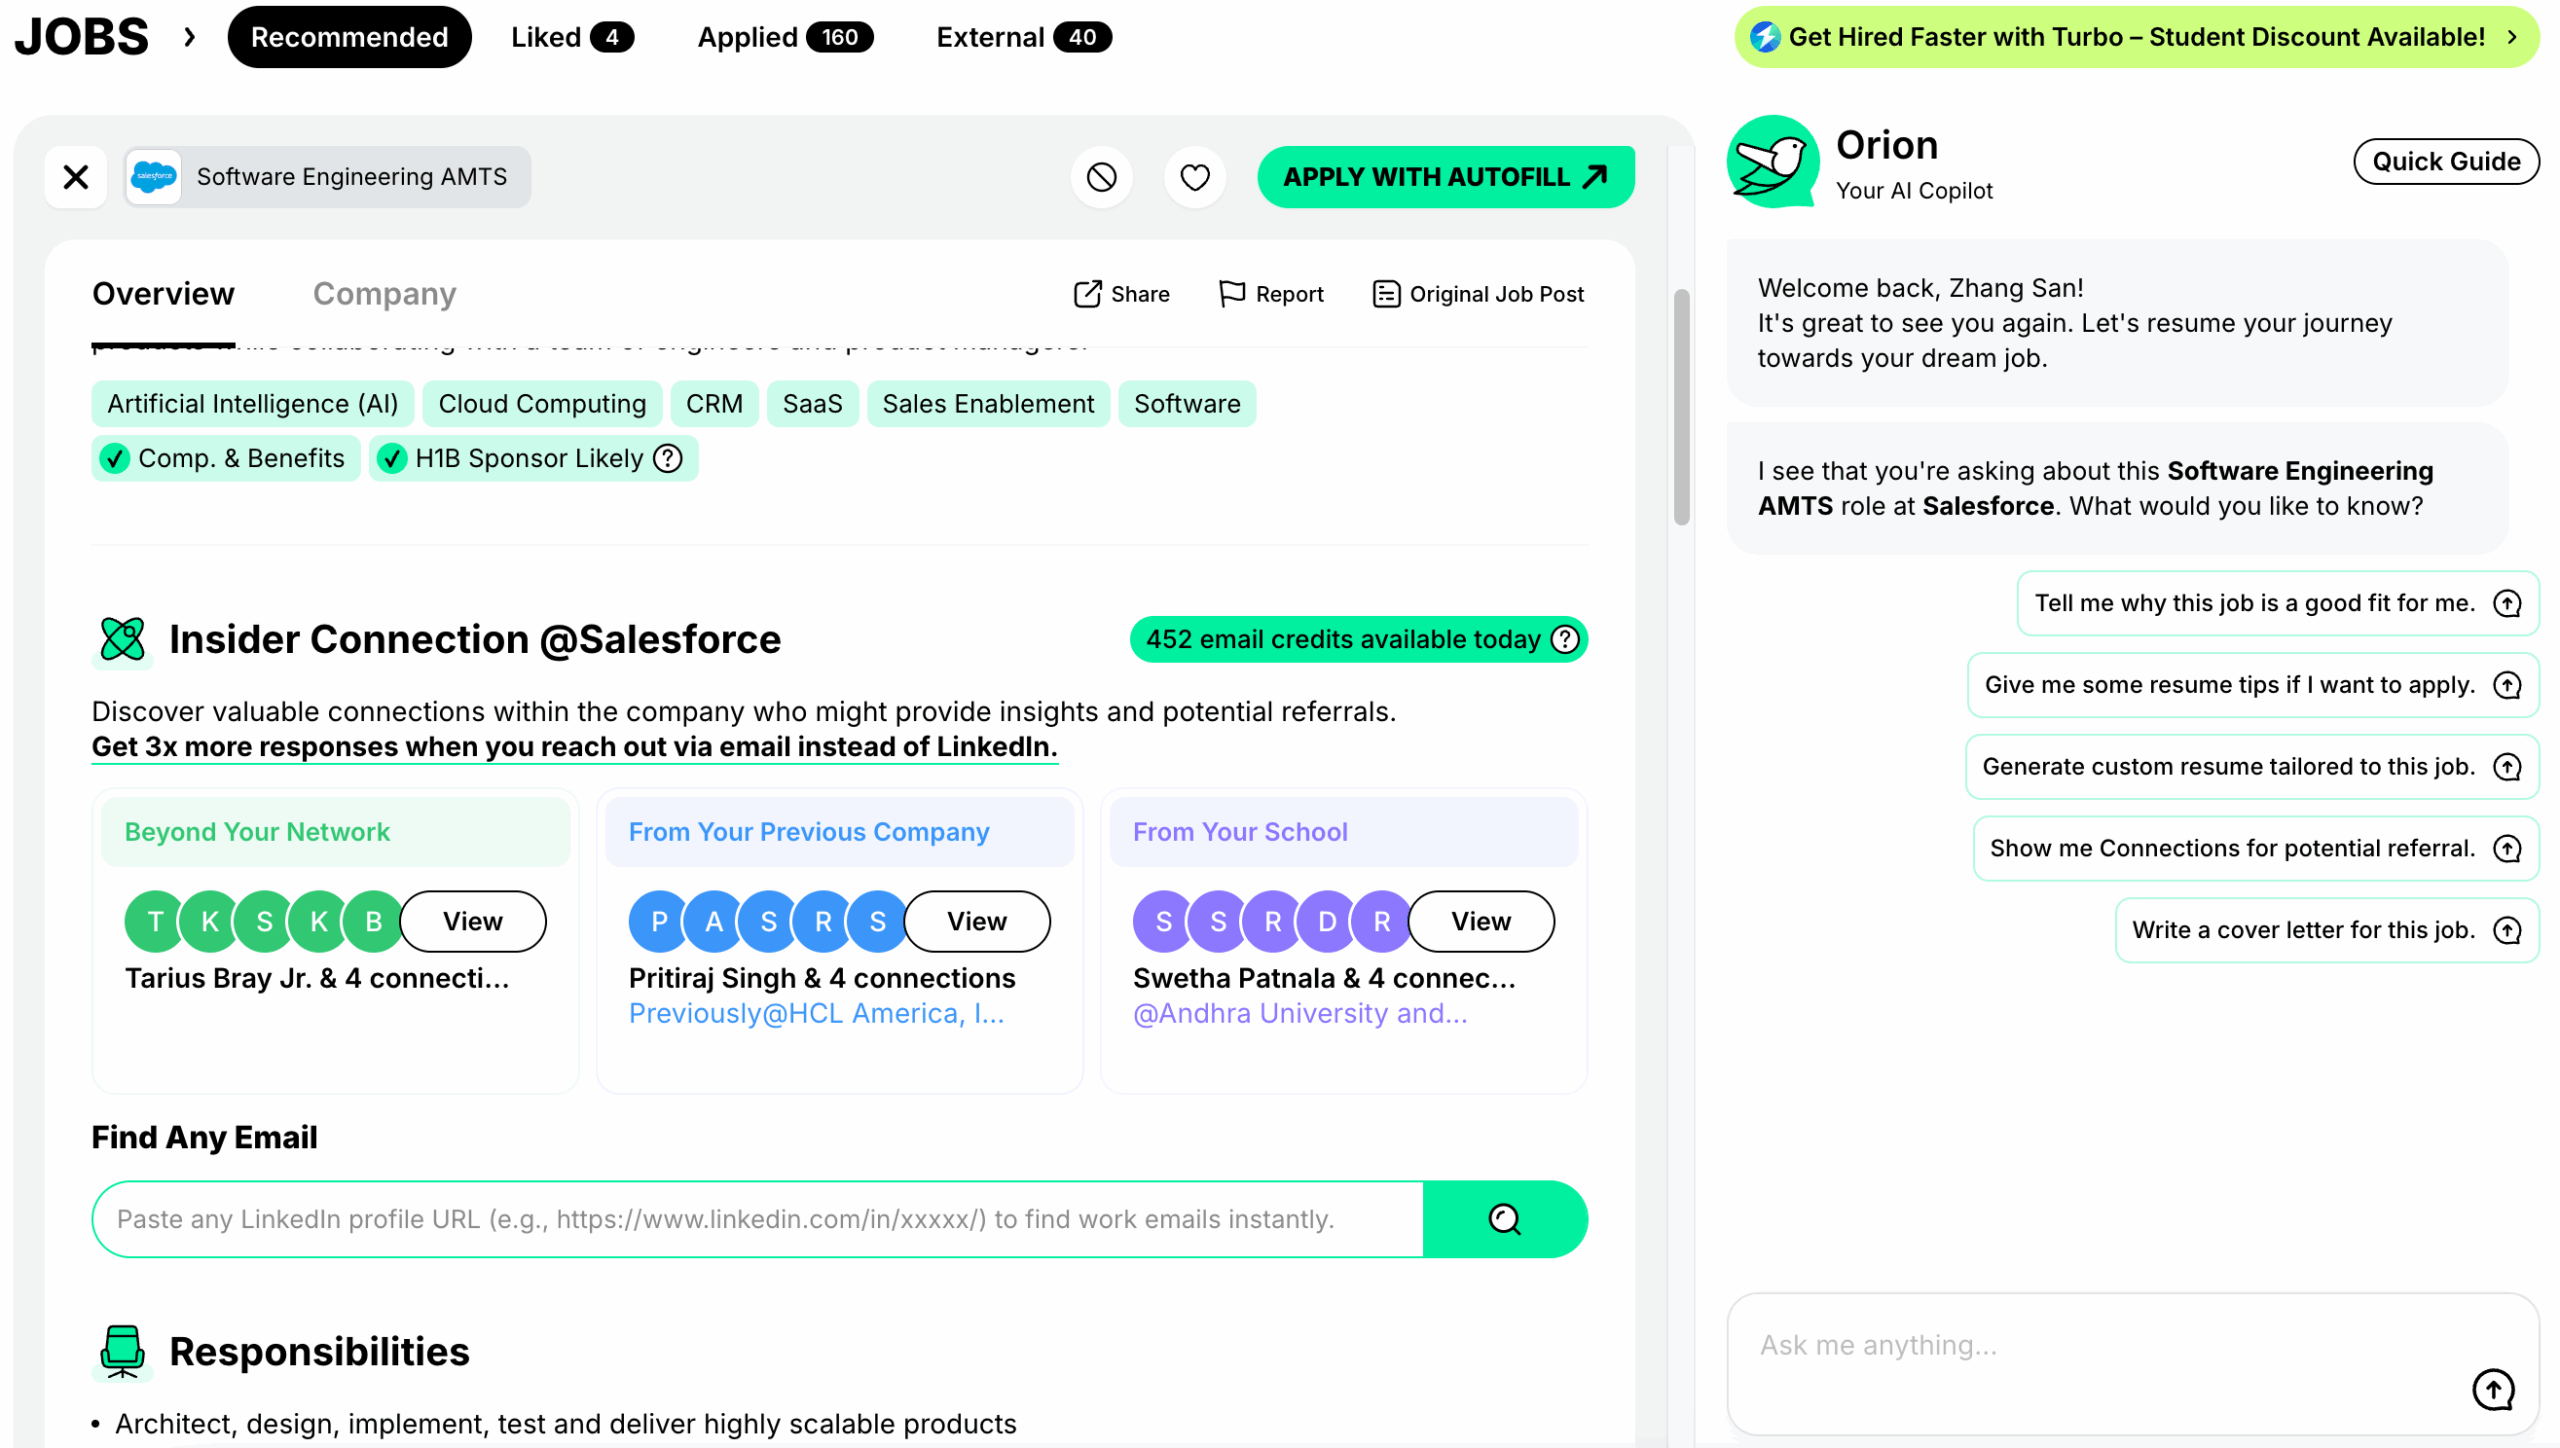
Task: Click the email search magnifier button
Action: pyautogui.click(x=1504, y=1219)
